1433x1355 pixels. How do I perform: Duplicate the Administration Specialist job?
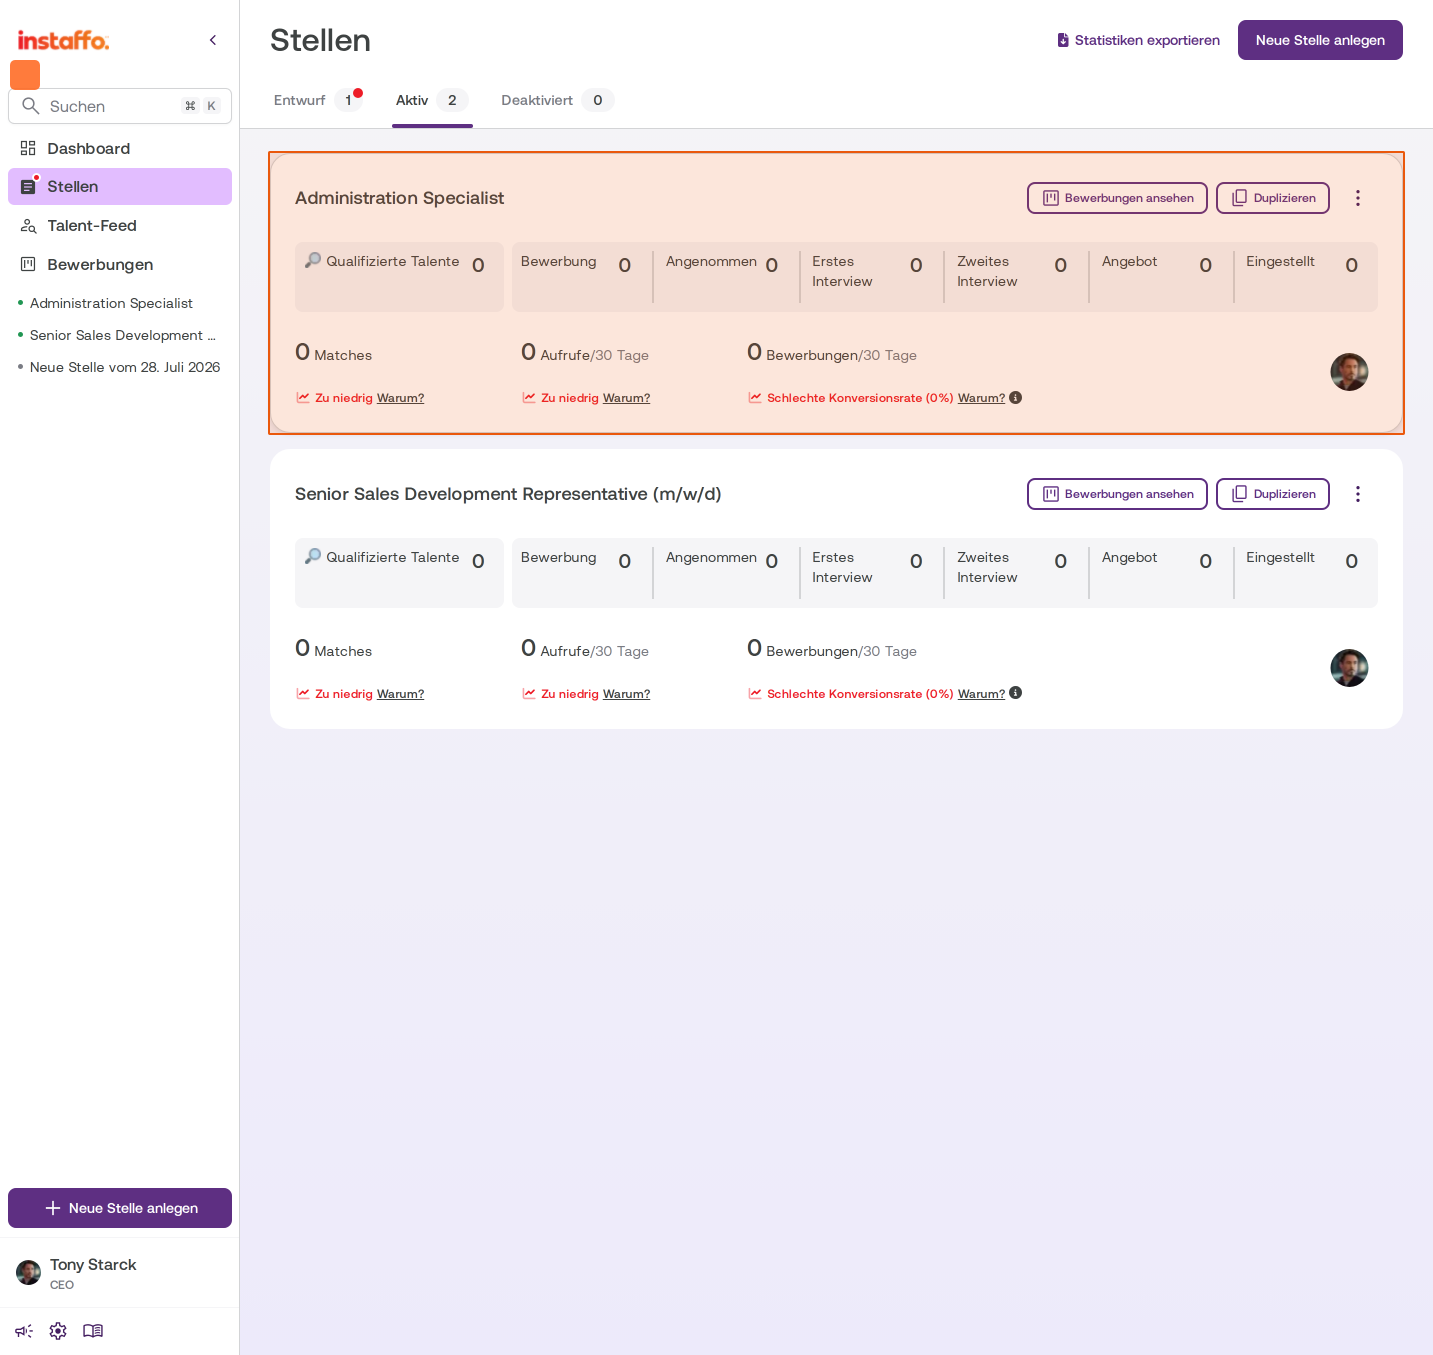pyautogui.click(x=1273, y=198)
